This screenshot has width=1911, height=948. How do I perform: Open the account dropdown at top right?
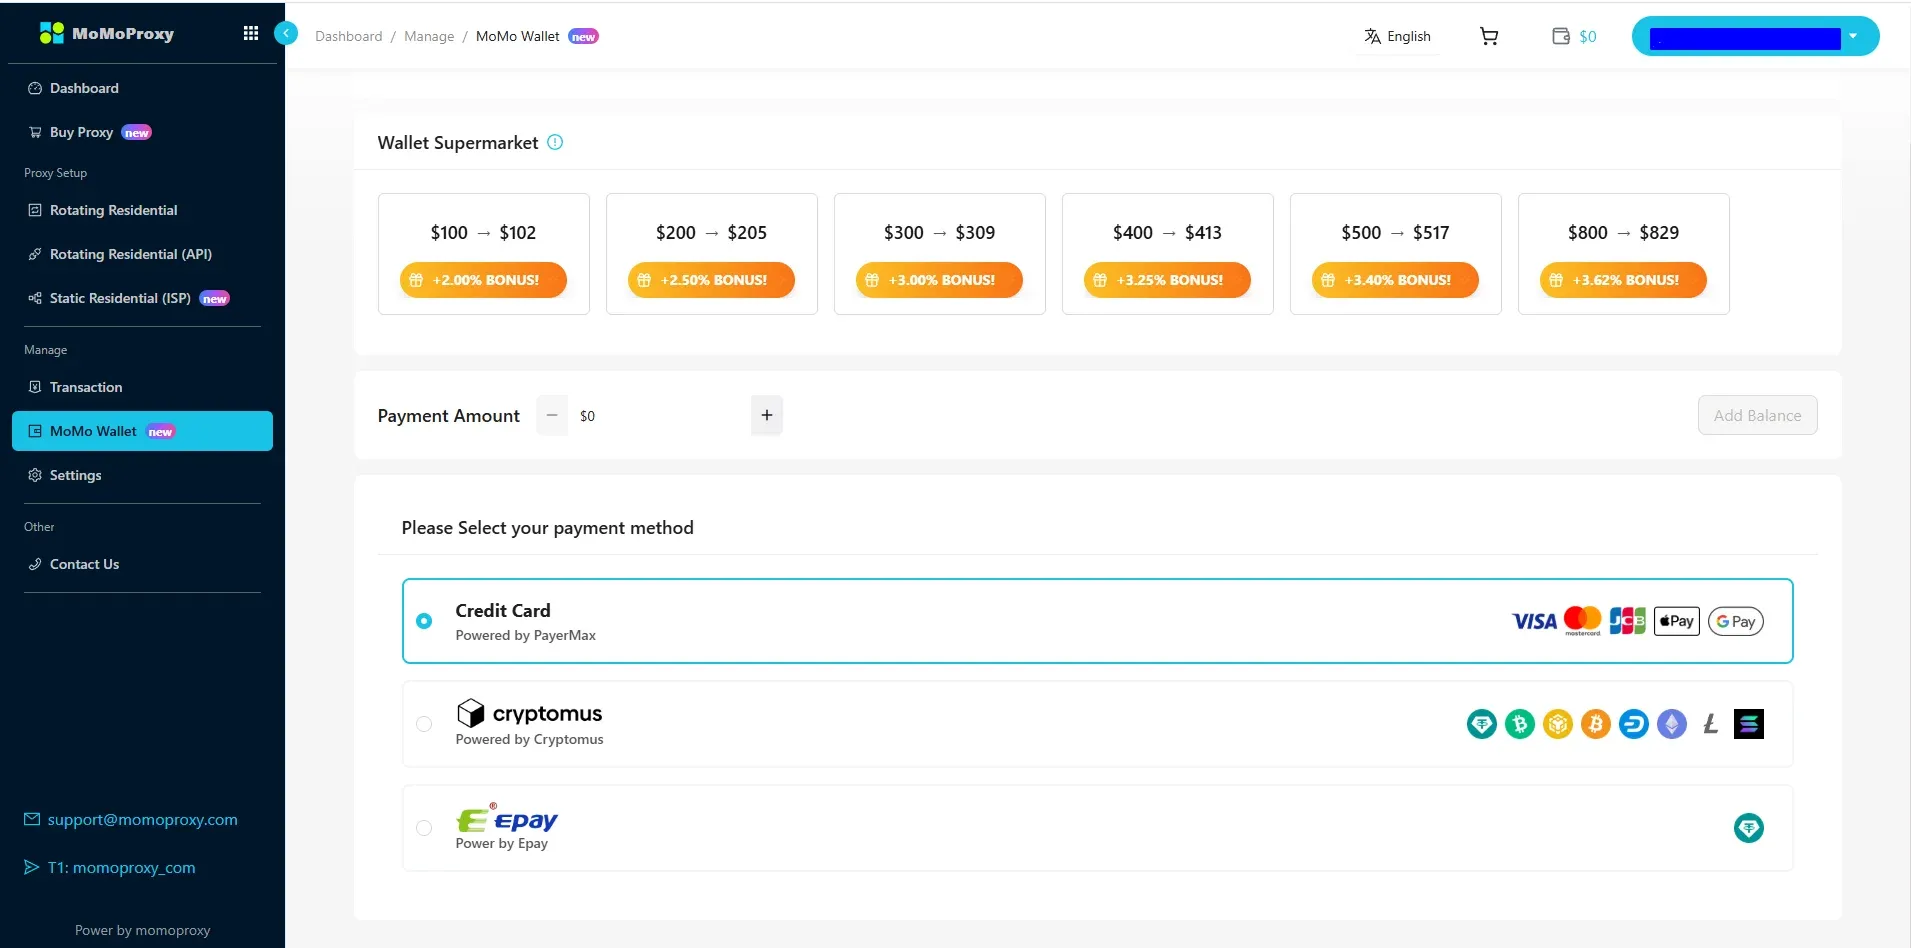1853,35
